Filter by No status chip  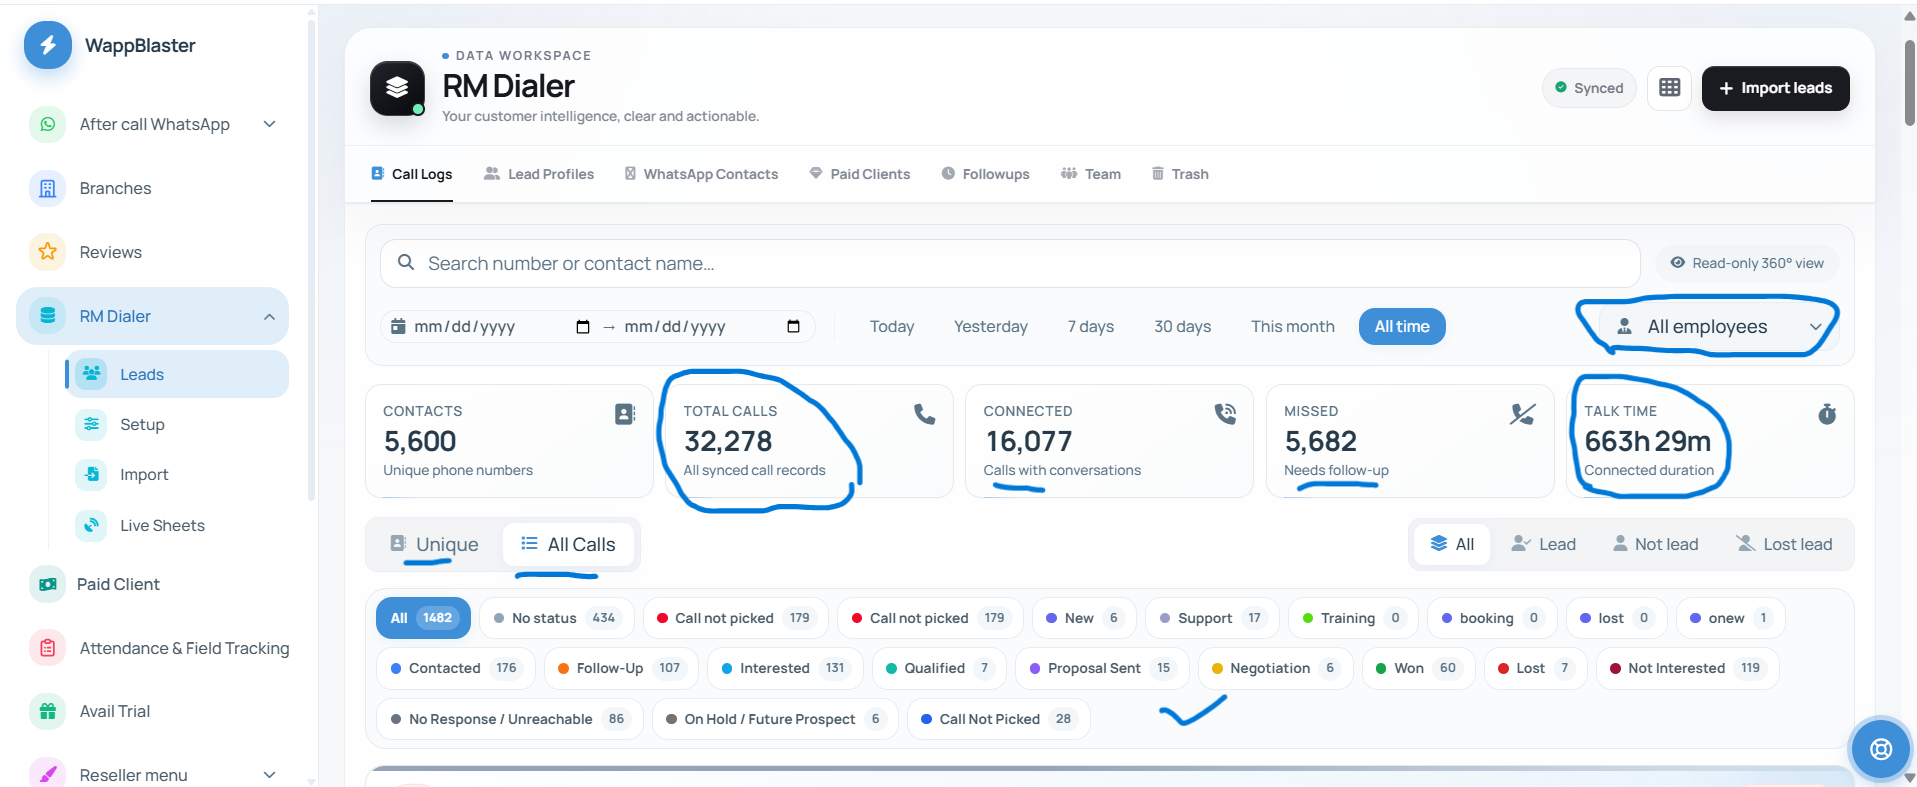[557, 618]
